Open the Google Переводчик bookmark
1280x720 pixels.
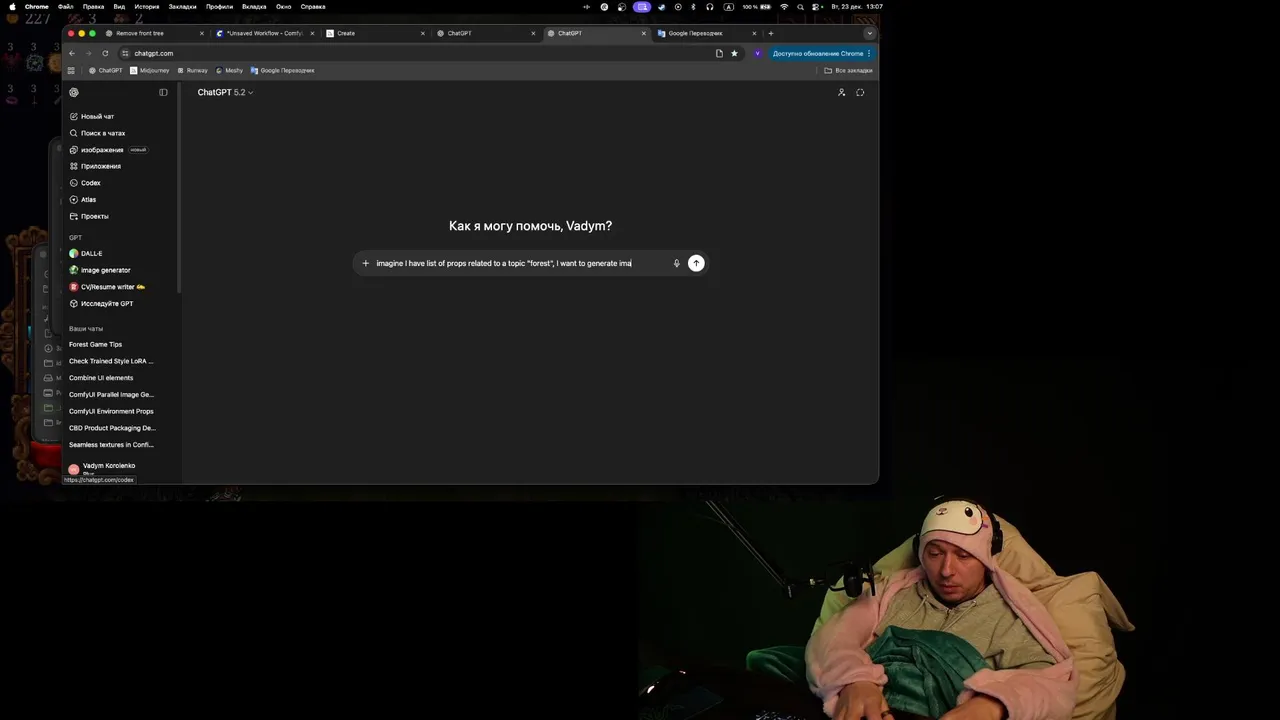coord(283,71)
